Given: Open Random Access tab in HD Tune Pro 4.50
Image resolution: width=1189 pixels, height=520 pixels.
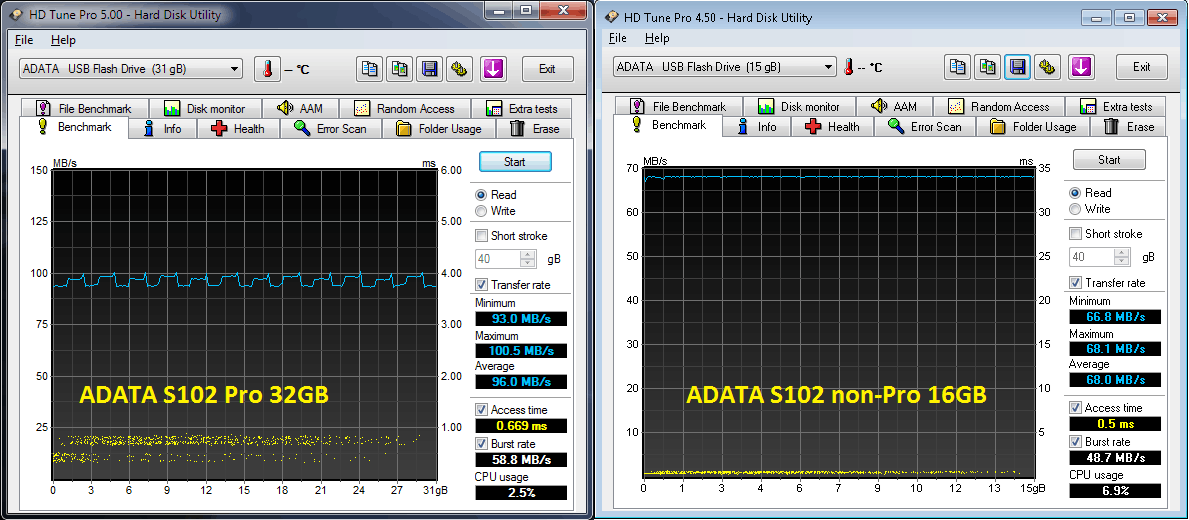Looking at the screenshot, I should [x=999, y=107].
